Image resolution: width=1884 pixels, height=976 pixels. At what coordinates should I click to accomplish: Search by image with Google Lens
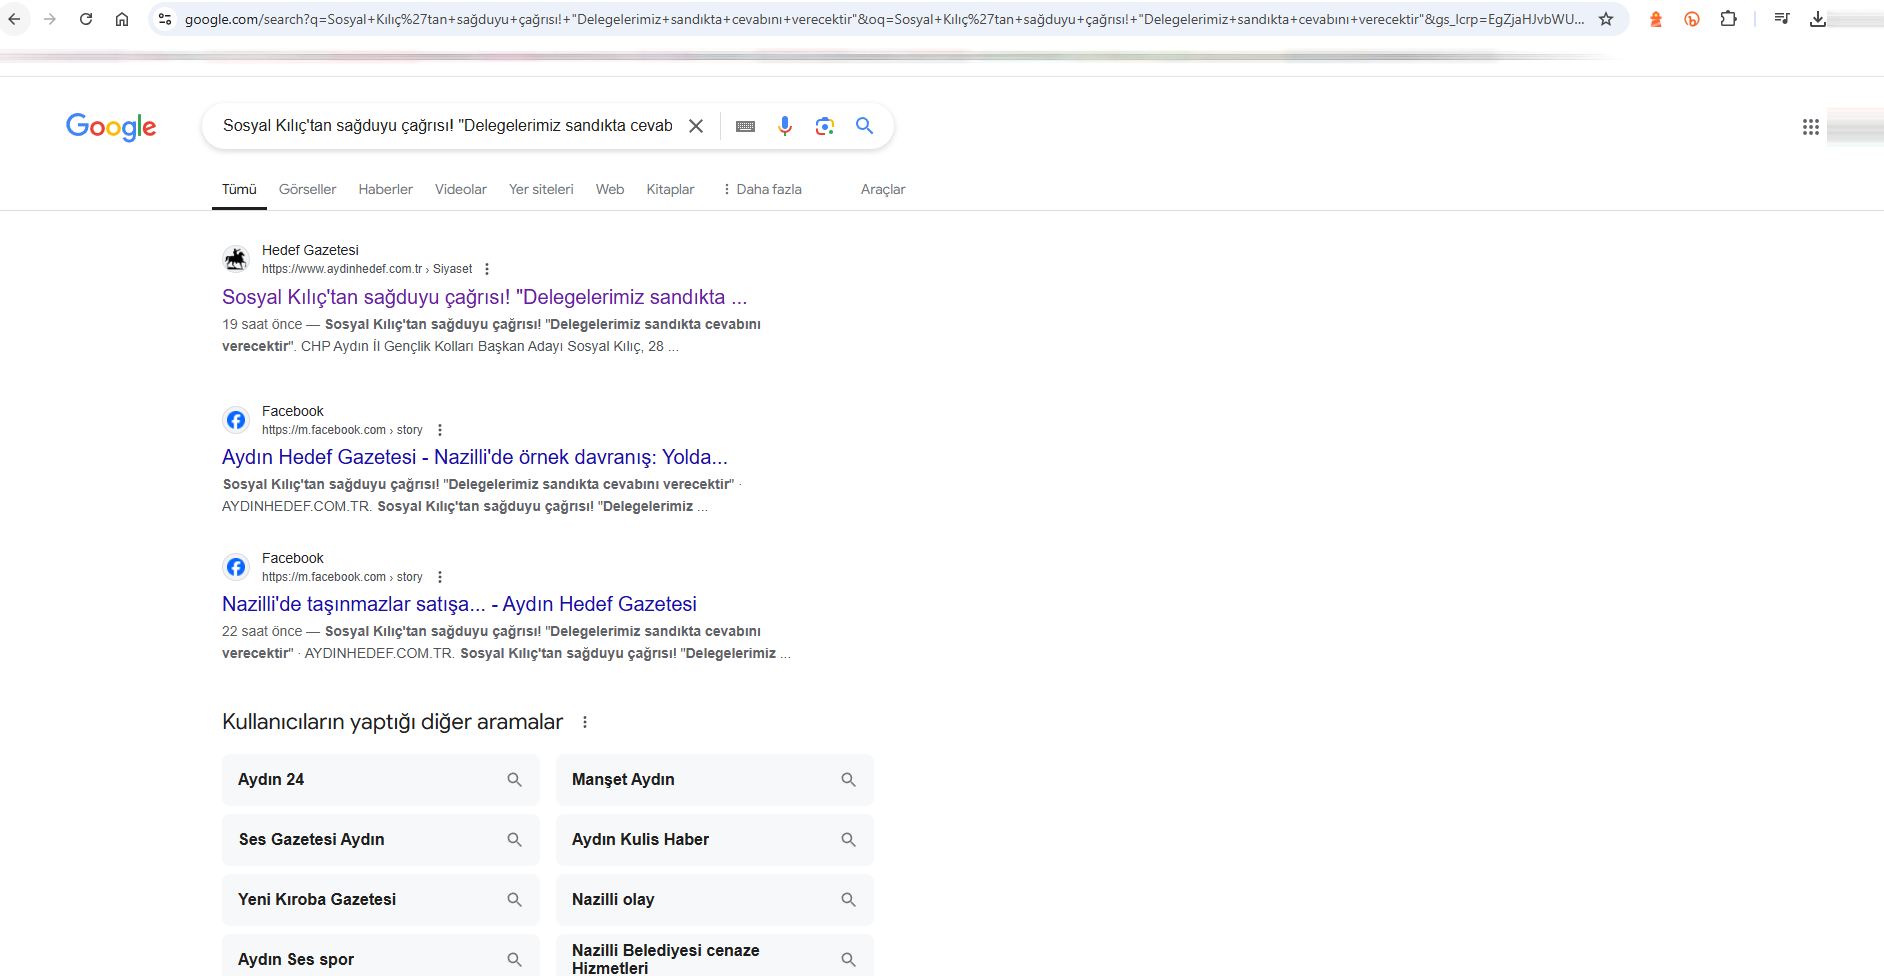[x=825, y=126]
